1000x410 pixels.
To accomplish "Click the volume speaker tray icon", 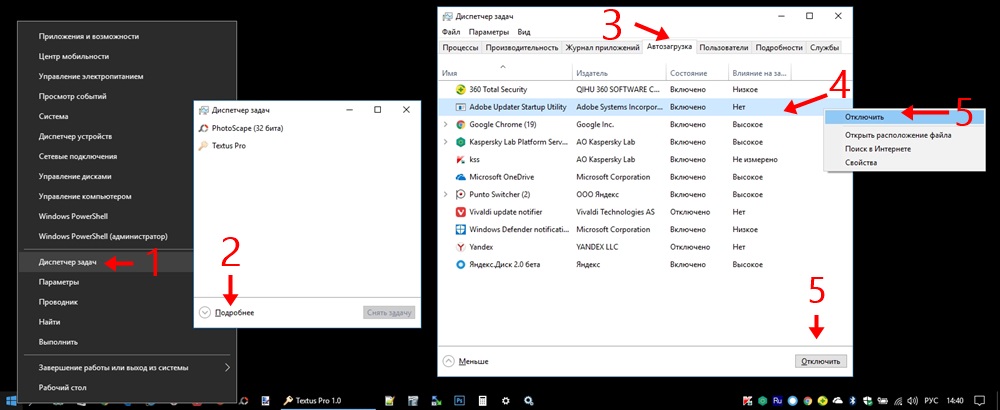I will 913,401.
